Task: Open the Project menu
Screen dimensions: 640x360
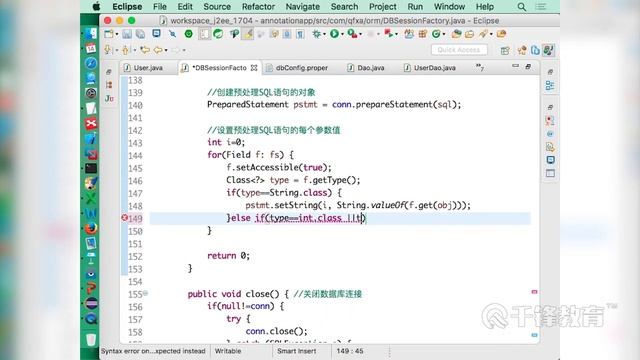Action: [x=382, y=7]
